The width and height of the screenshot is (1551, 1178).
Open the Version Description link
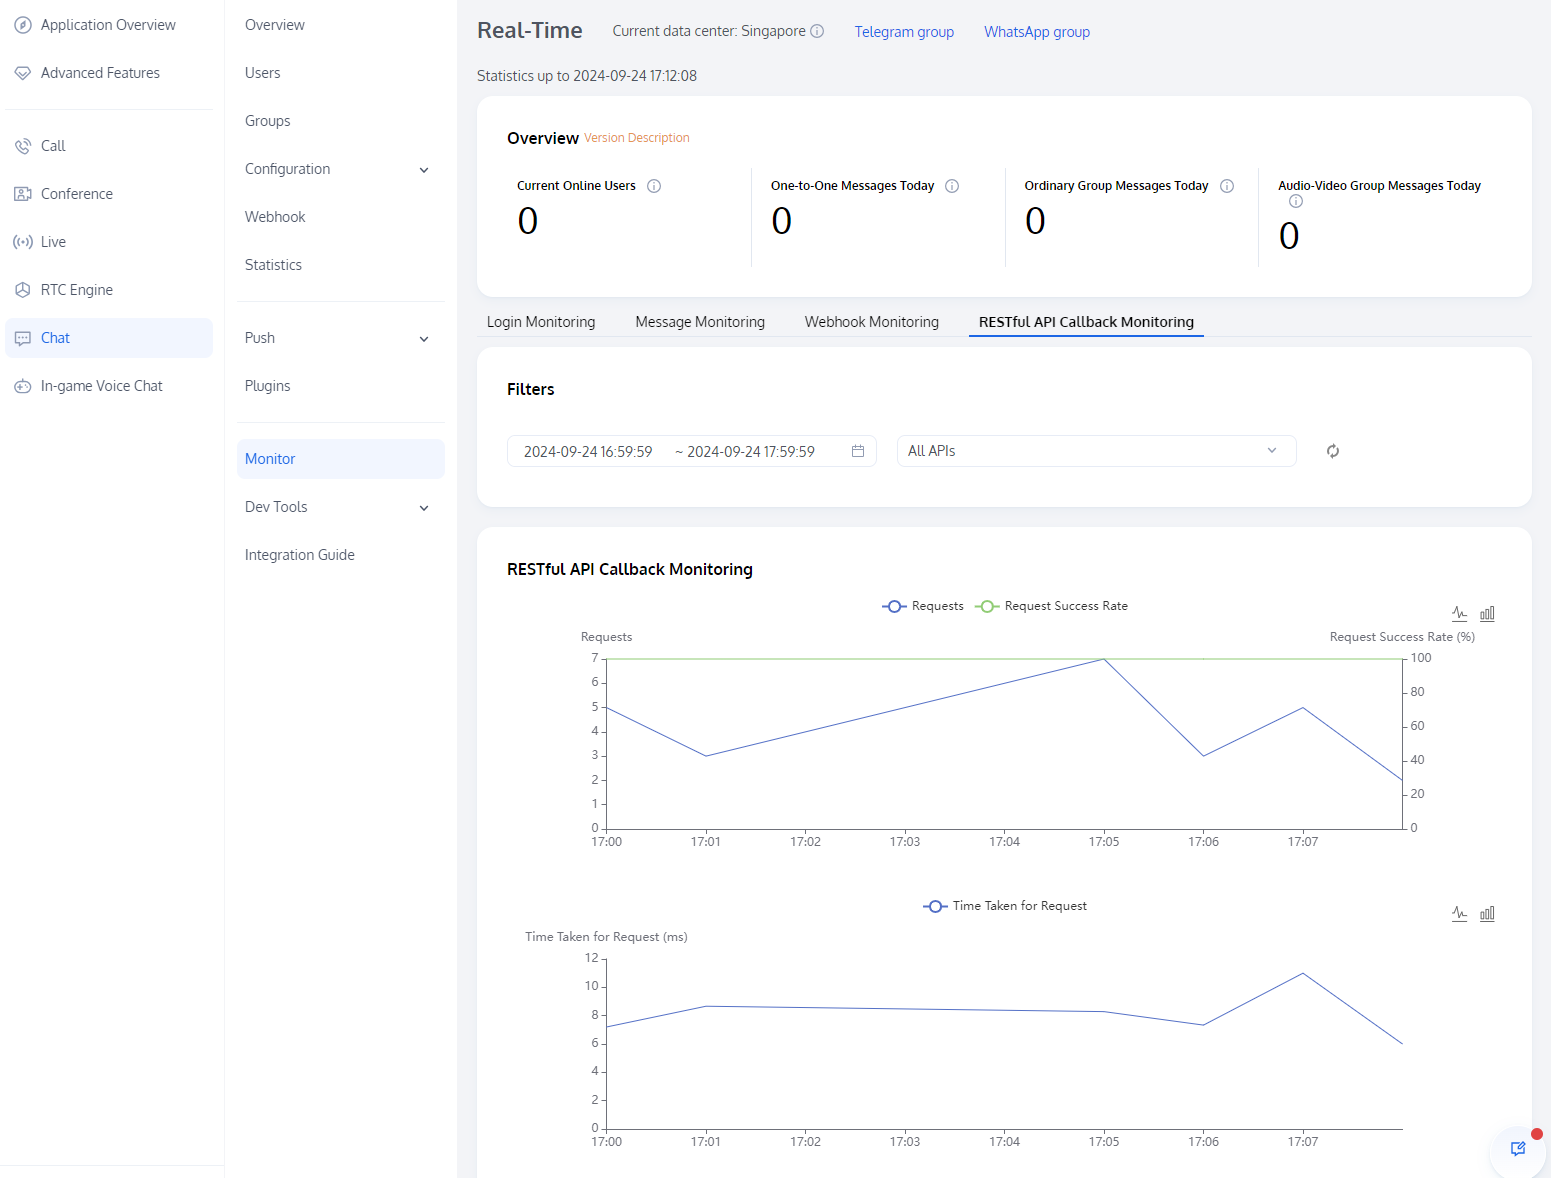point(636,138)
